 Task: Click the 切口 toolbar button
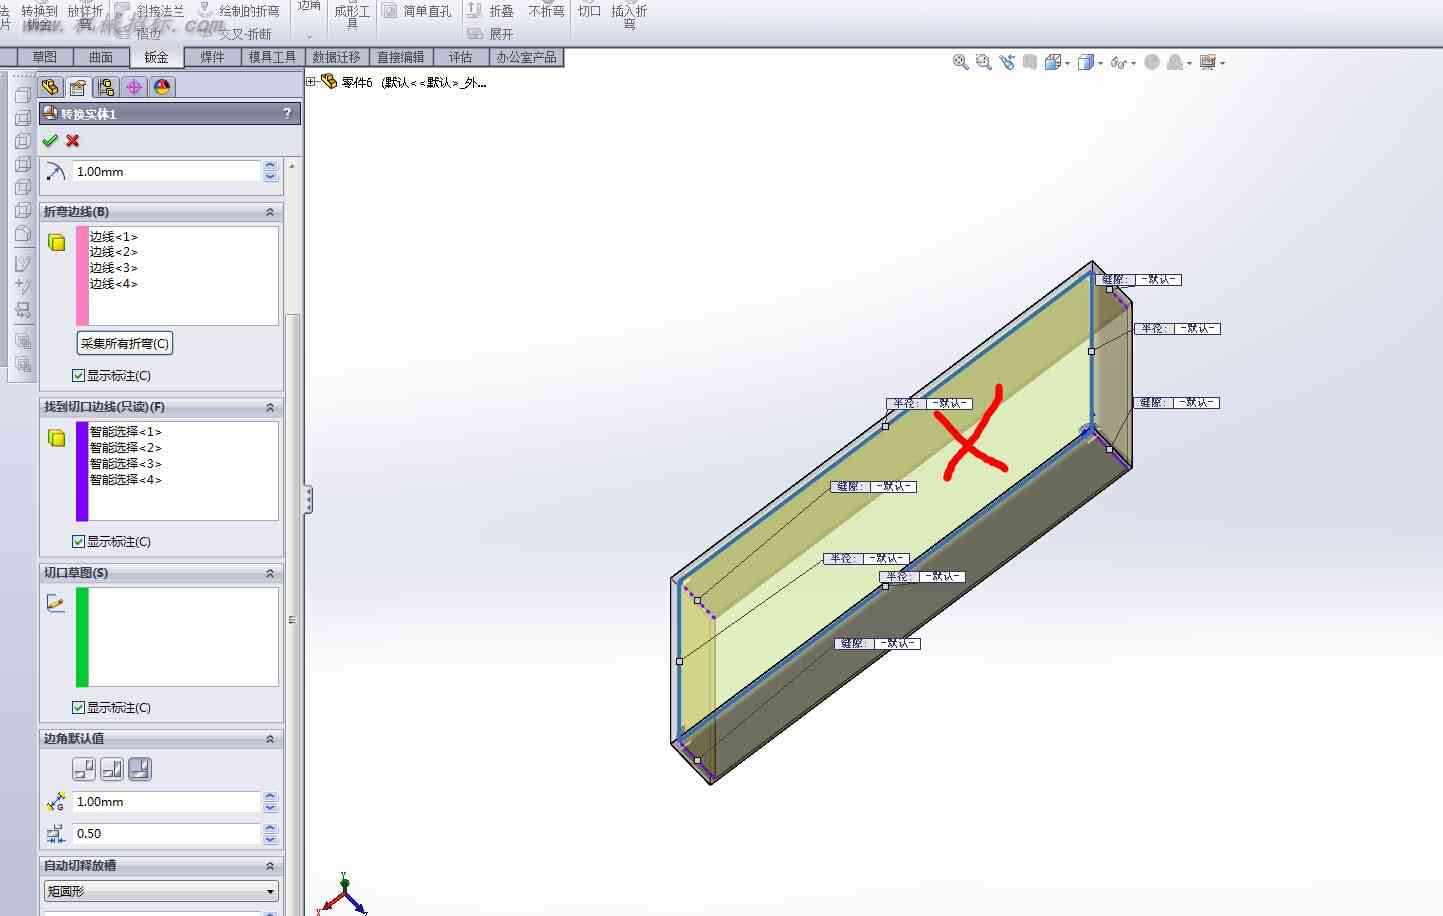click(590, 11)
